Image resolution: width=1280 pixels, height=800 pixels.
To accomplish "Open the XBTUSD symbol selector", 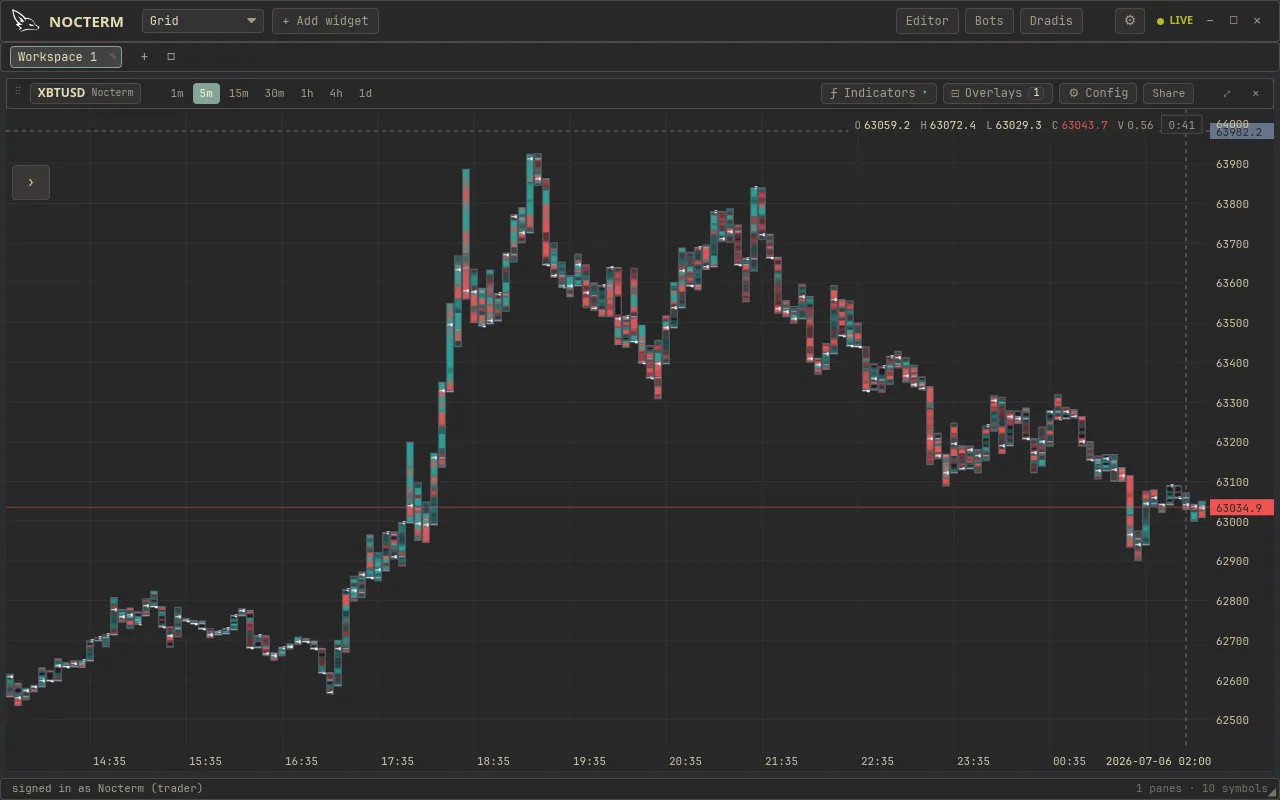I will click(x=85, y=93).
